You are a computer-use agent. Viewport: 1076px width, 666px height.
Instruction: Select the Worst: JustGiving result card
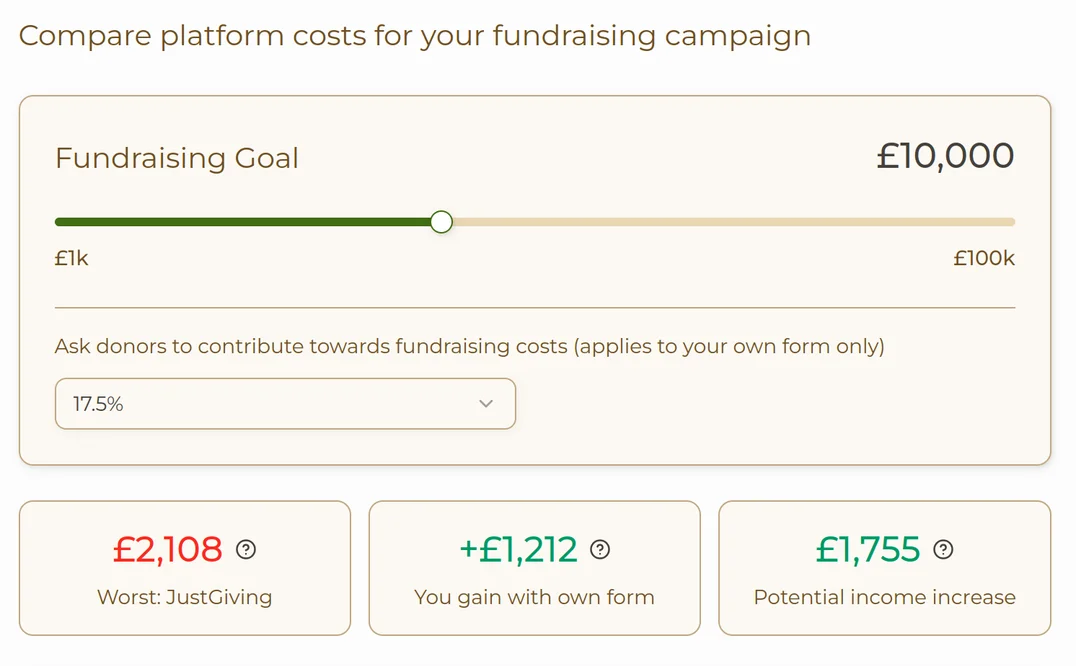(184, 568)
